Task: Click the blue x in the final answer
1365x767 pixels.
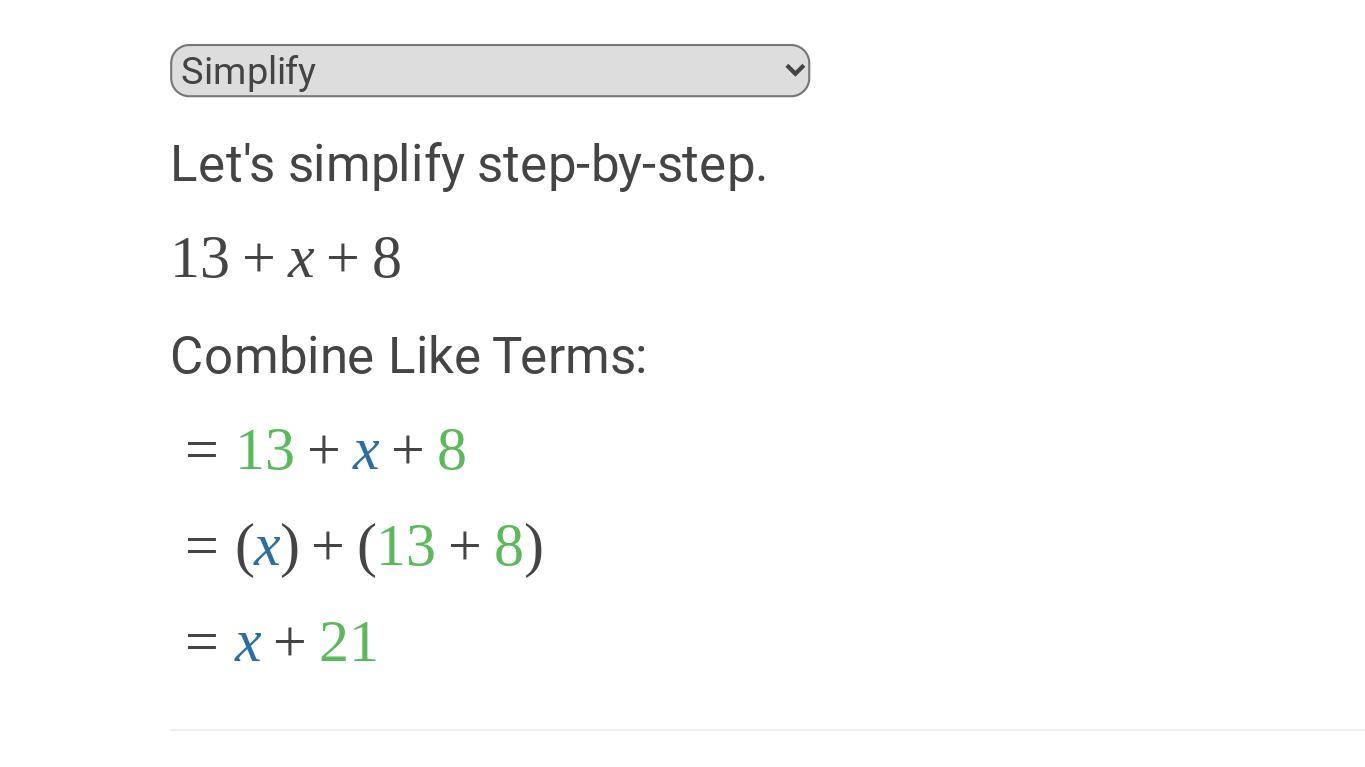Action: click(248, 643)
